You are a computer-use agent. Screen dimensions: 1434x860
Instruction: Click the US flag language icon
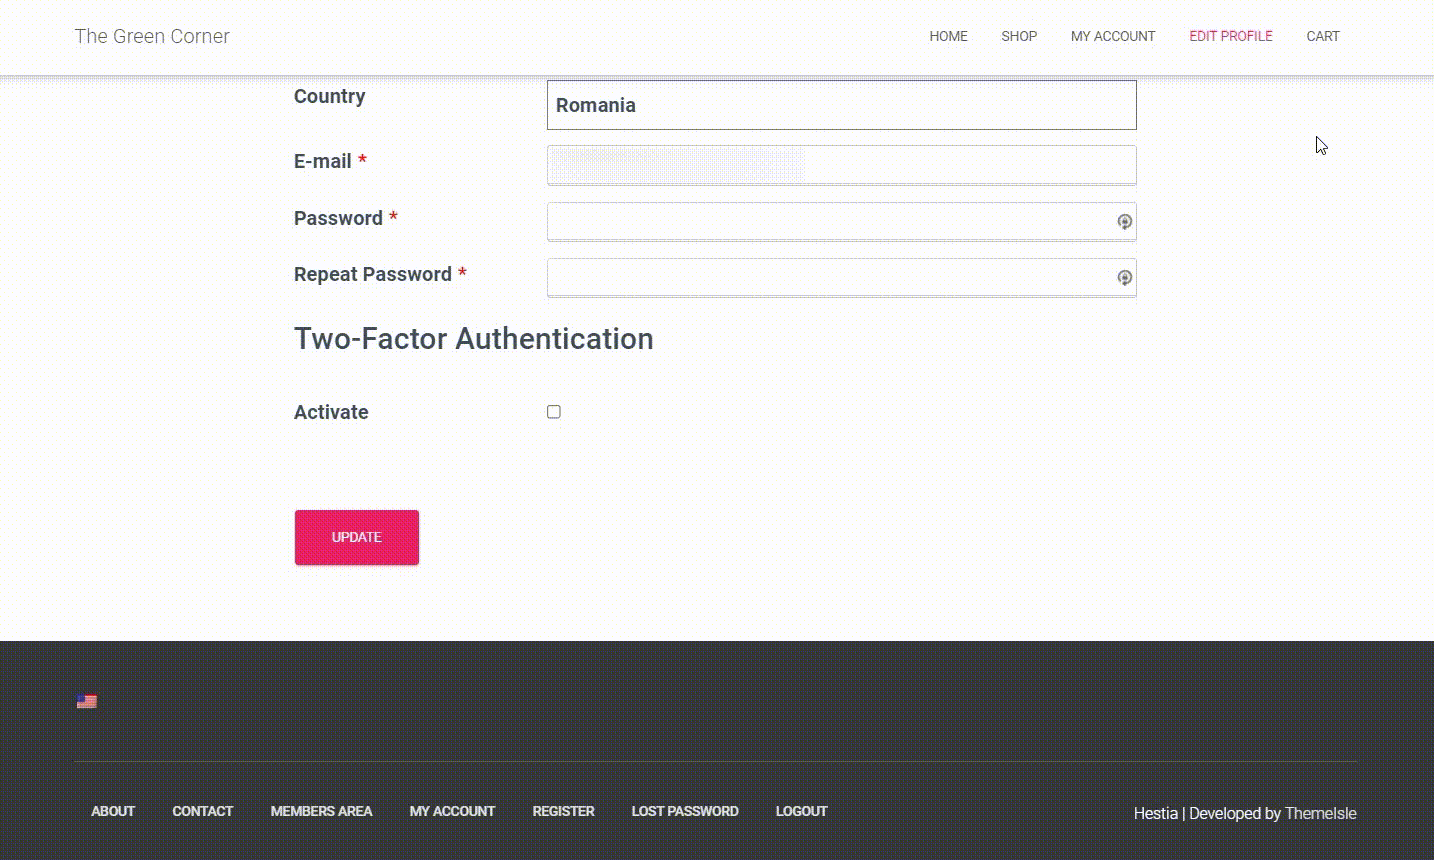coord(87,701)
